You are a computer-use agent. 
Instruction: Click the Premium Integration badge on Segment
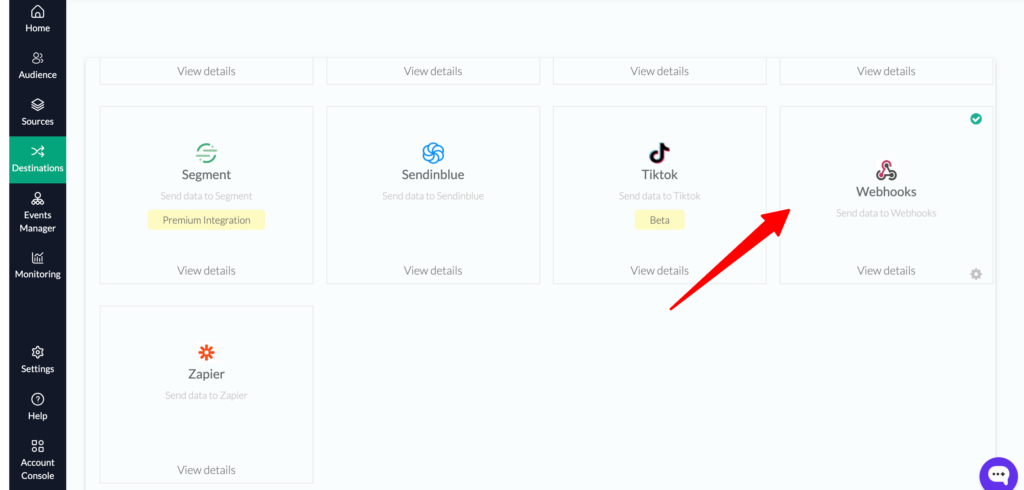(206, 220)
